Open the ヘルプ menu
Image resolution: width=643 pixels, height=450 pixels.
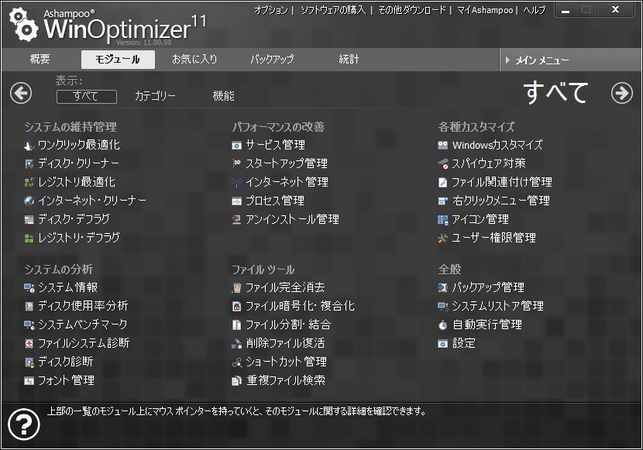534,10
